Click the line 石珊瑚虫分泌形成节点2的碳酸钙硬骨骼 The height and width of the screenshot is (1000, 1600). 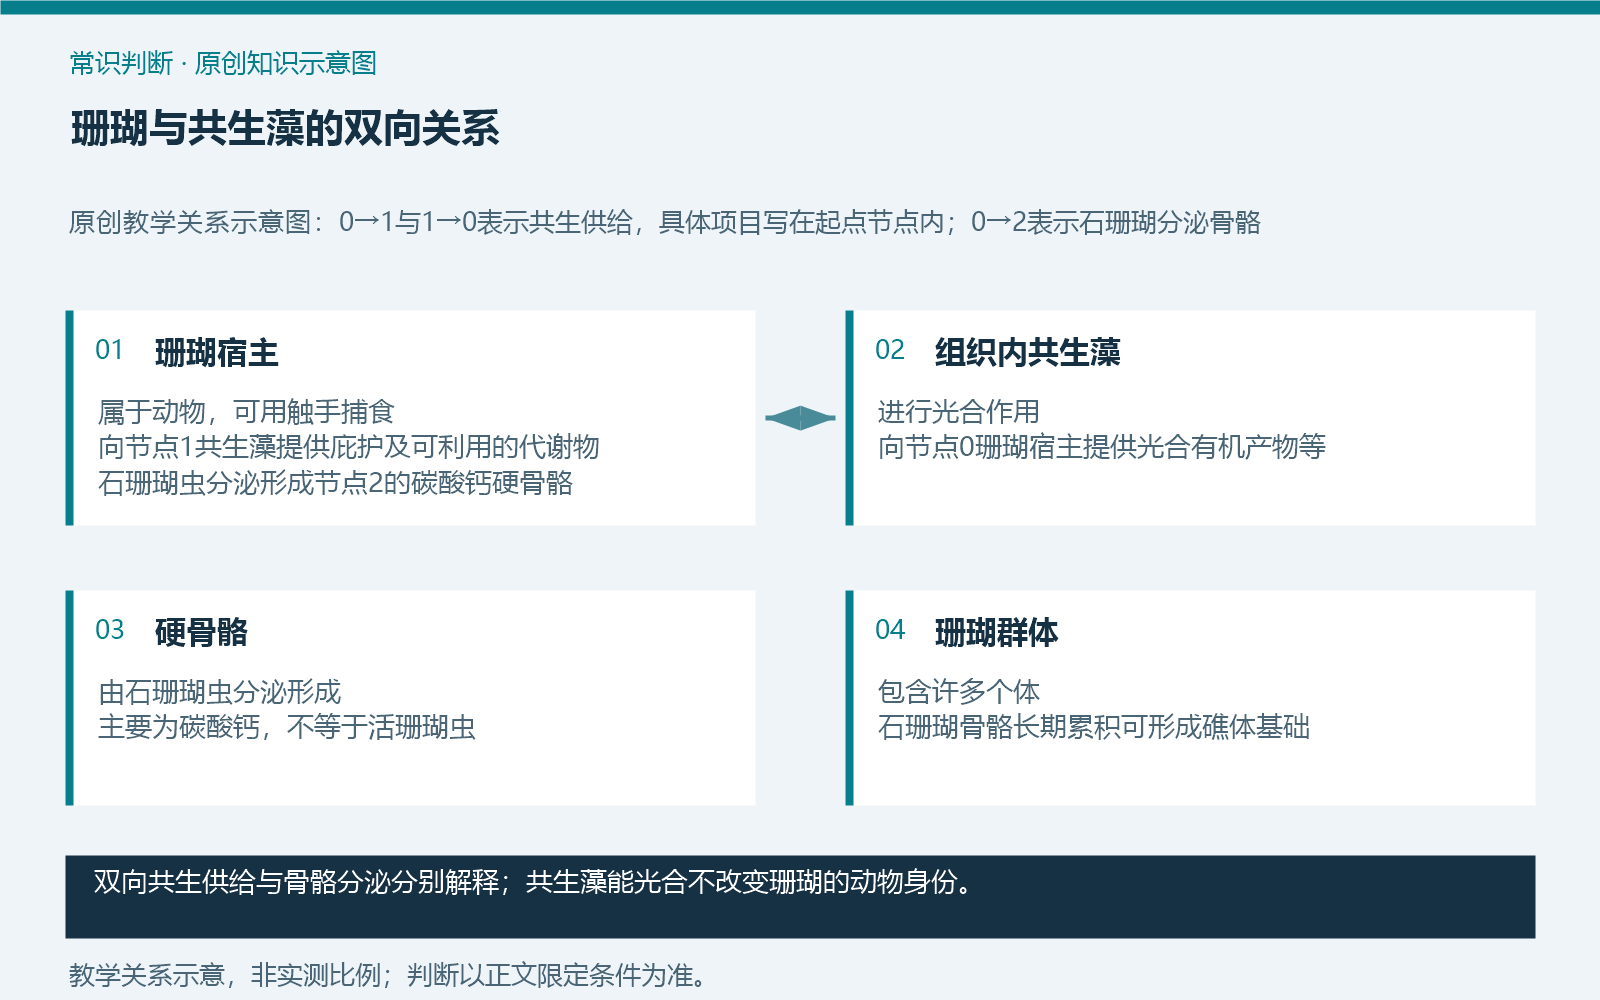tap(335, 483)
